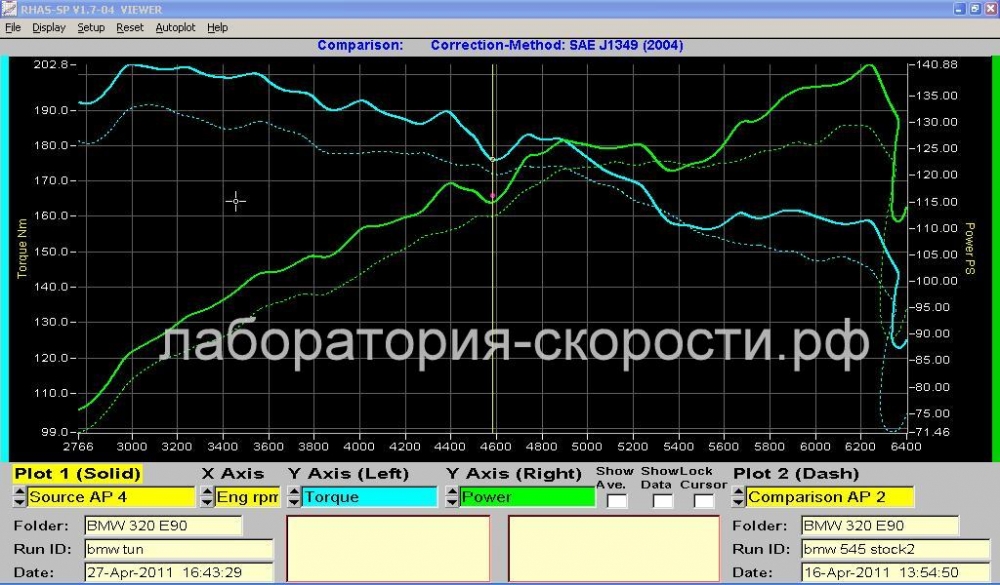Click the Comparison AP 2 spinner arrows
The width and height of the screenshot is (1000, 585).
click(x=738, y=497)
